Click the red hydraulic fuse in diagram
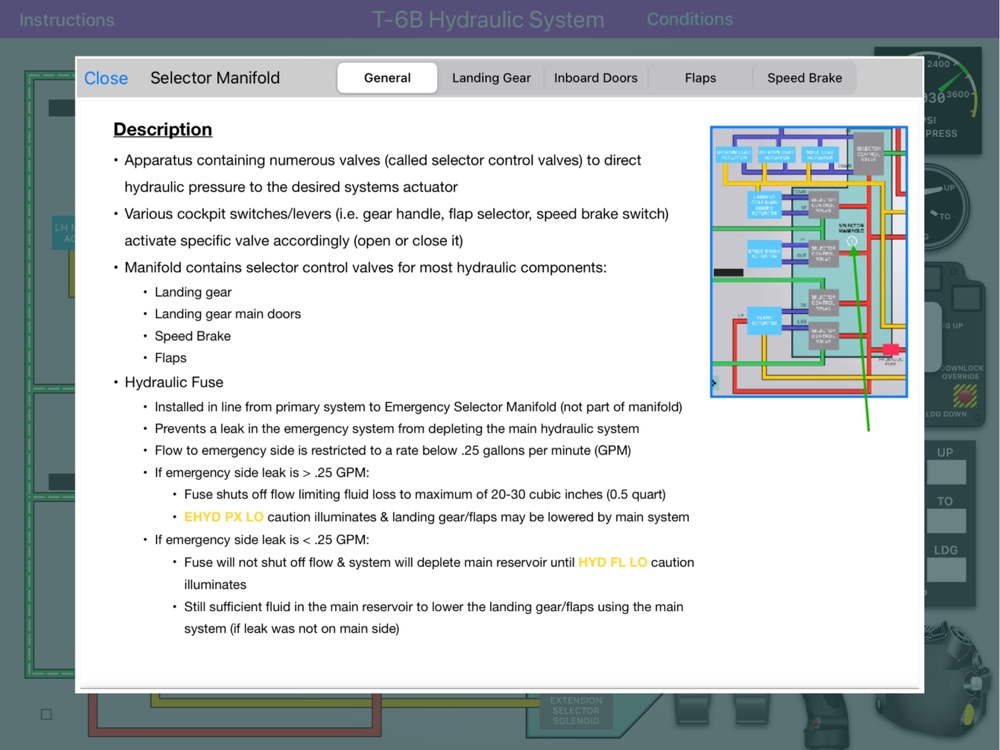The height and width of the screenshot is (750, 1000). pos(889,349)
